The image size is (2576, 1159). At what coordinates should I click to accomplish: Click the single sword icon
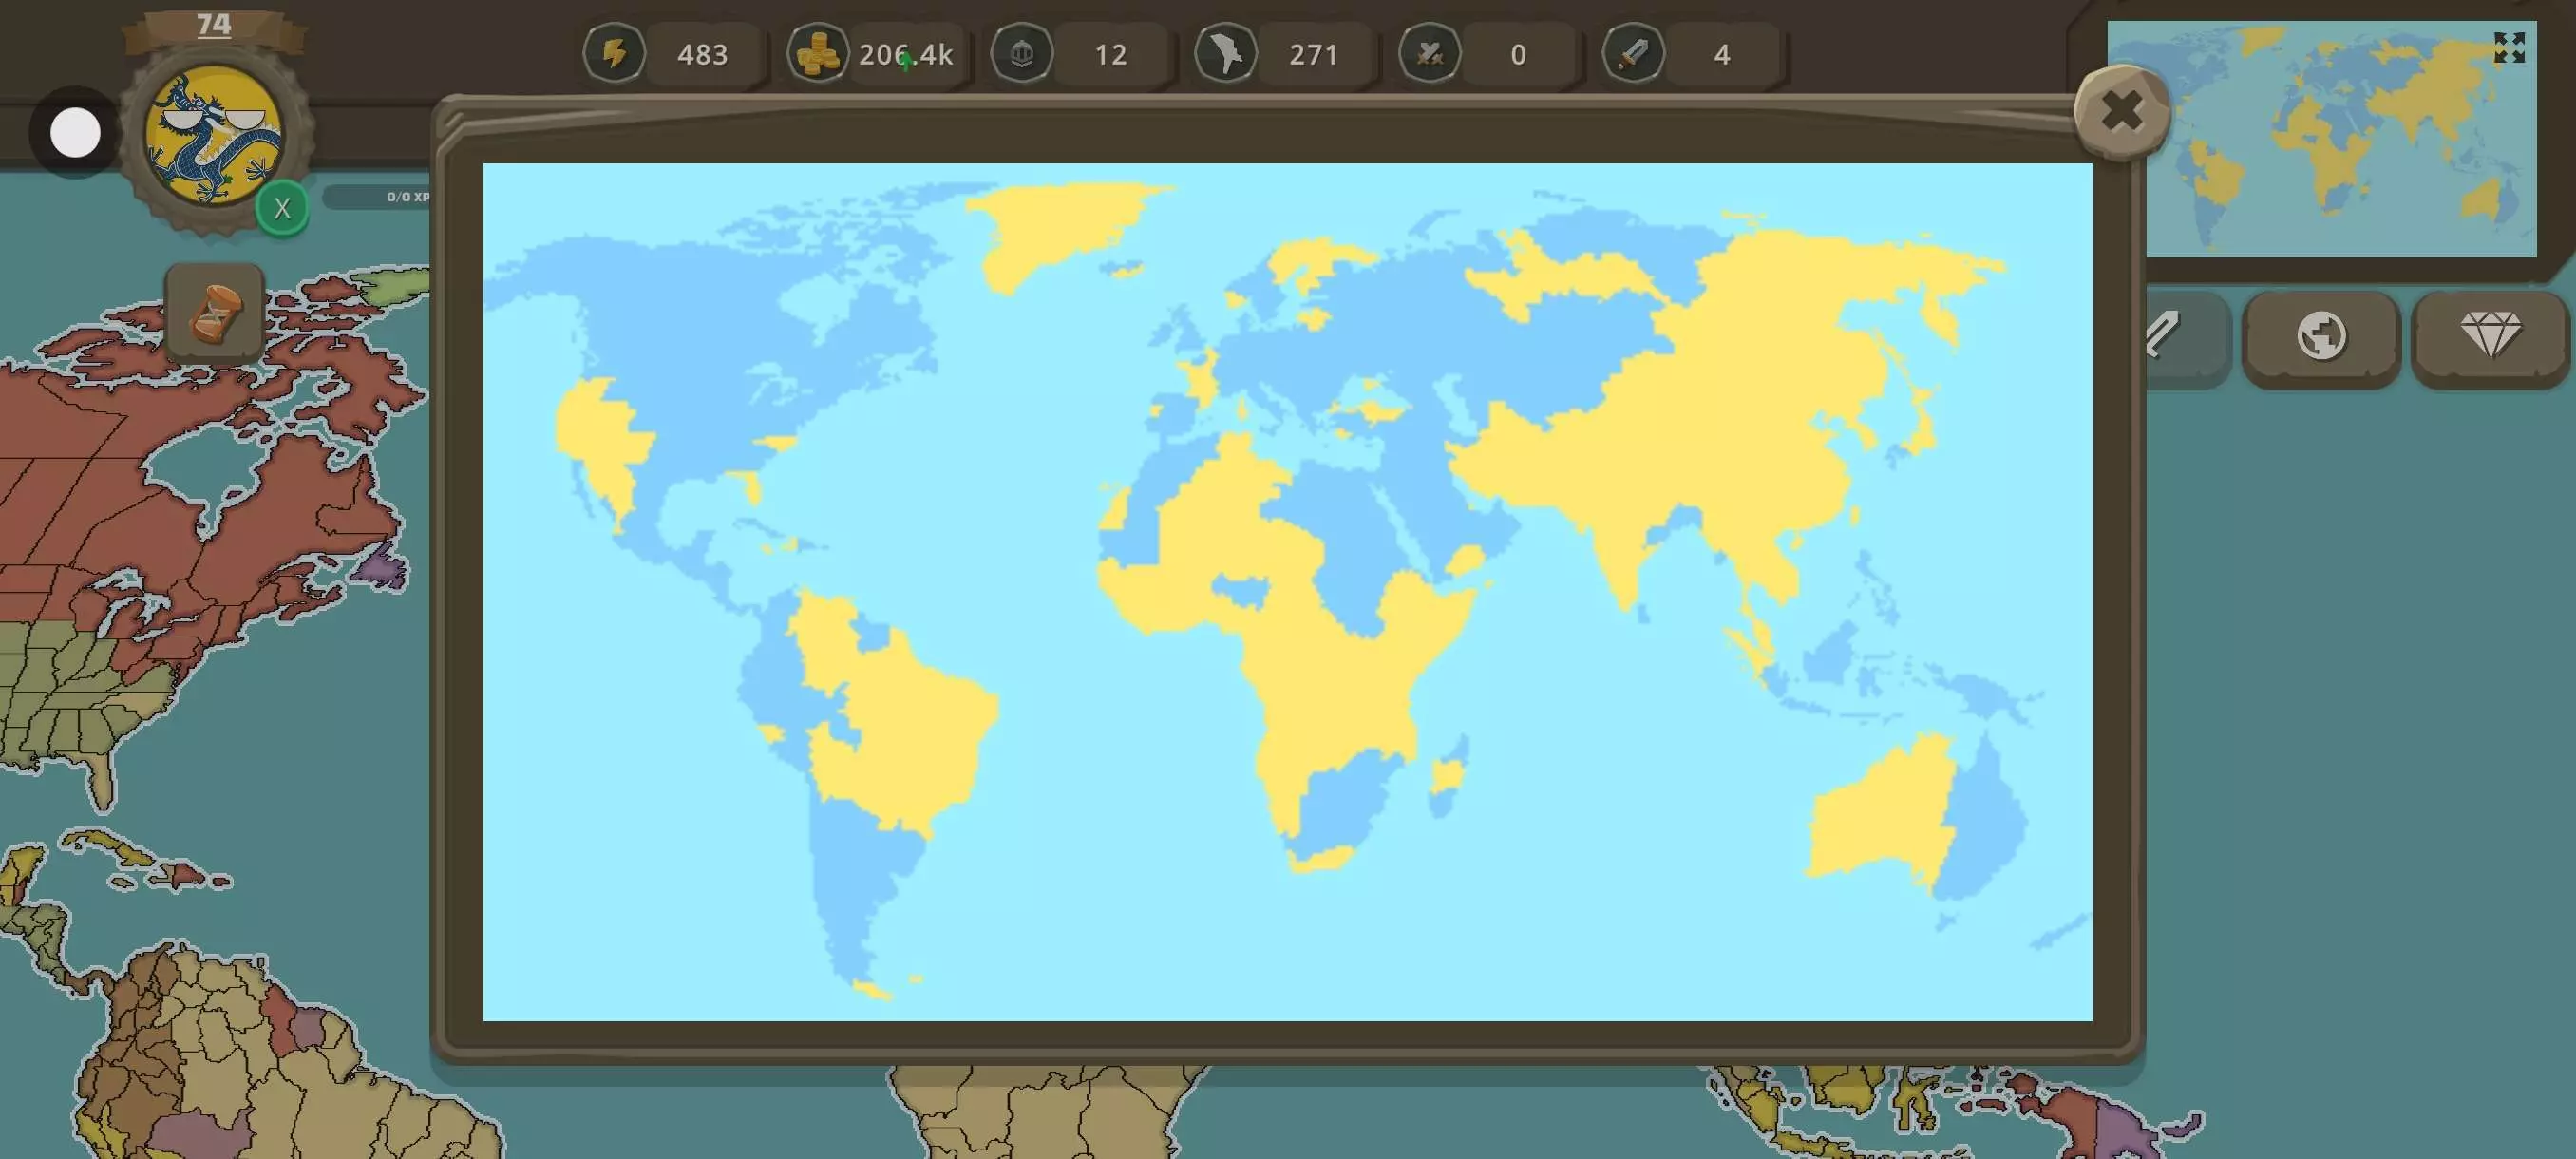click(1634, 53)
